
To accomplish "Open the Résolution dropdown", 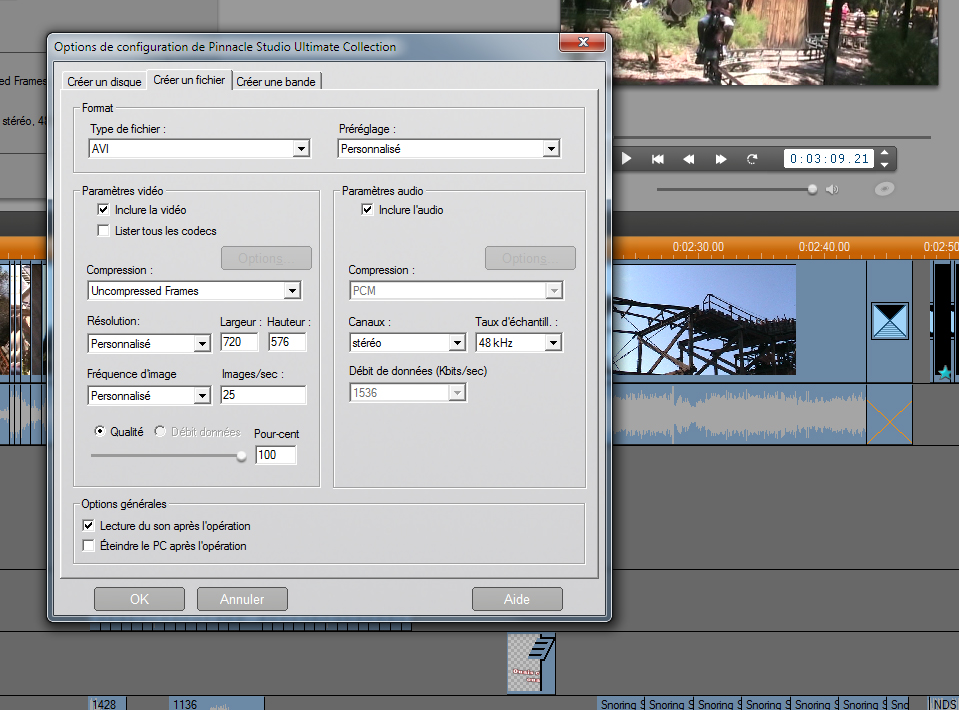I will point(202,344).
